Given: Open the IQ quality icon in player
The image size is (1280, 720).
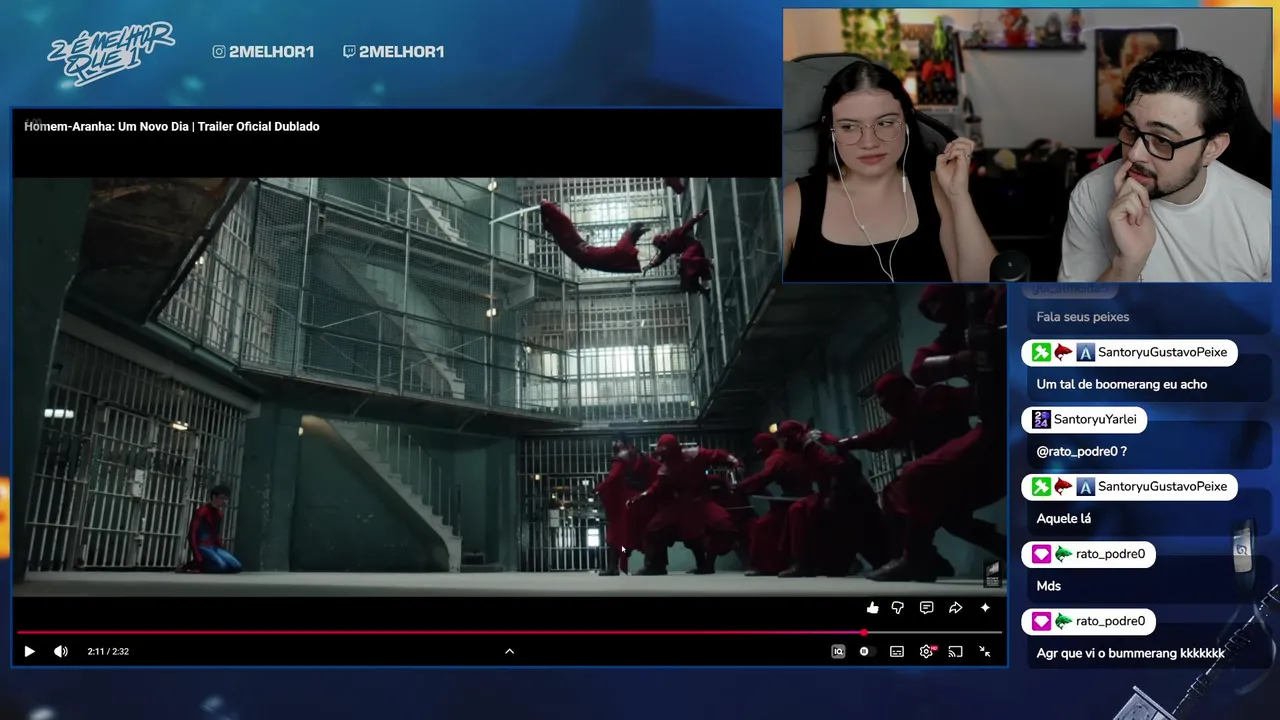Looking at the screenshot, I should point(838,651).
